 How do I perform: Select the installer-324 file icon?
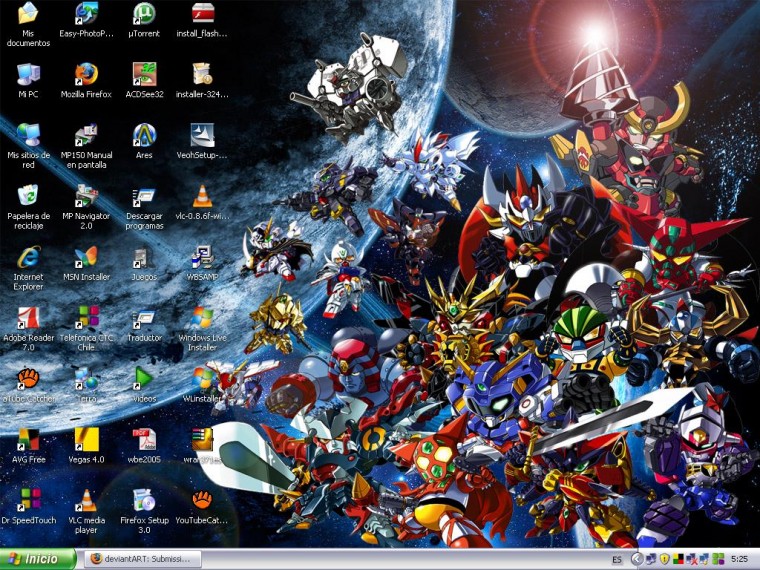[203, 74]
